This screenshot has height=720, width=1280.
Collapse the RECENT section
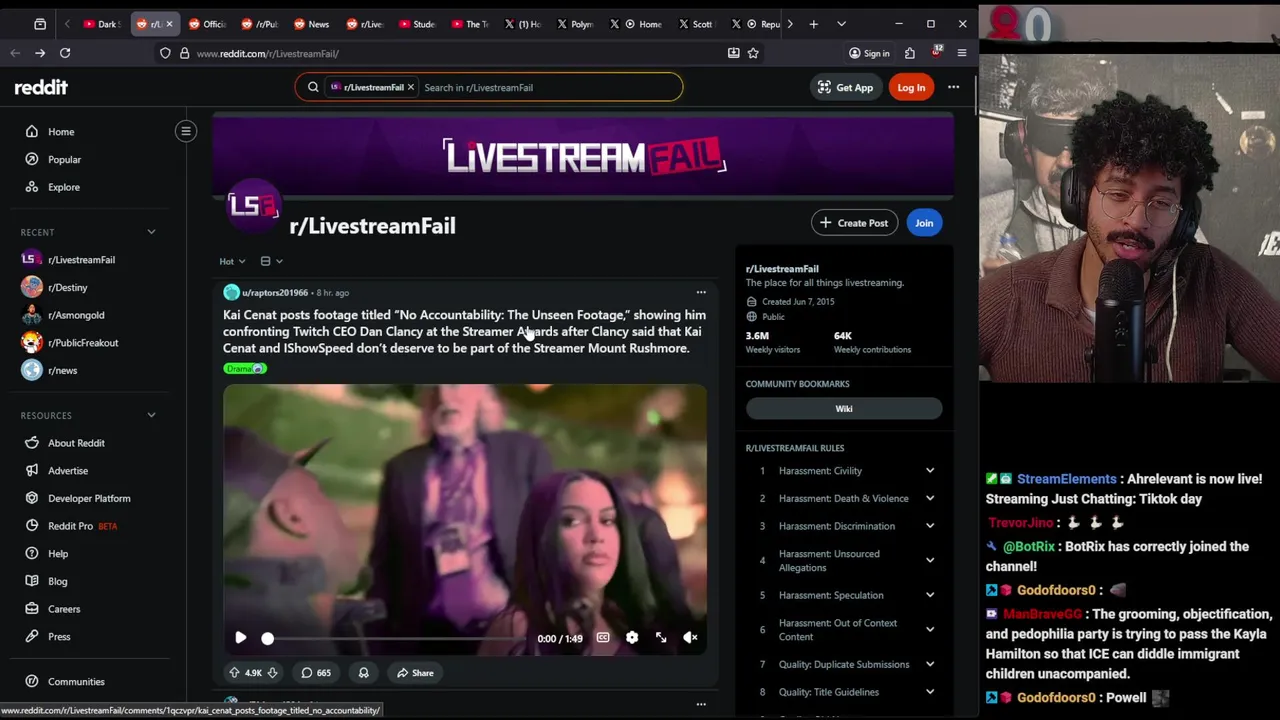click(151, 232)
